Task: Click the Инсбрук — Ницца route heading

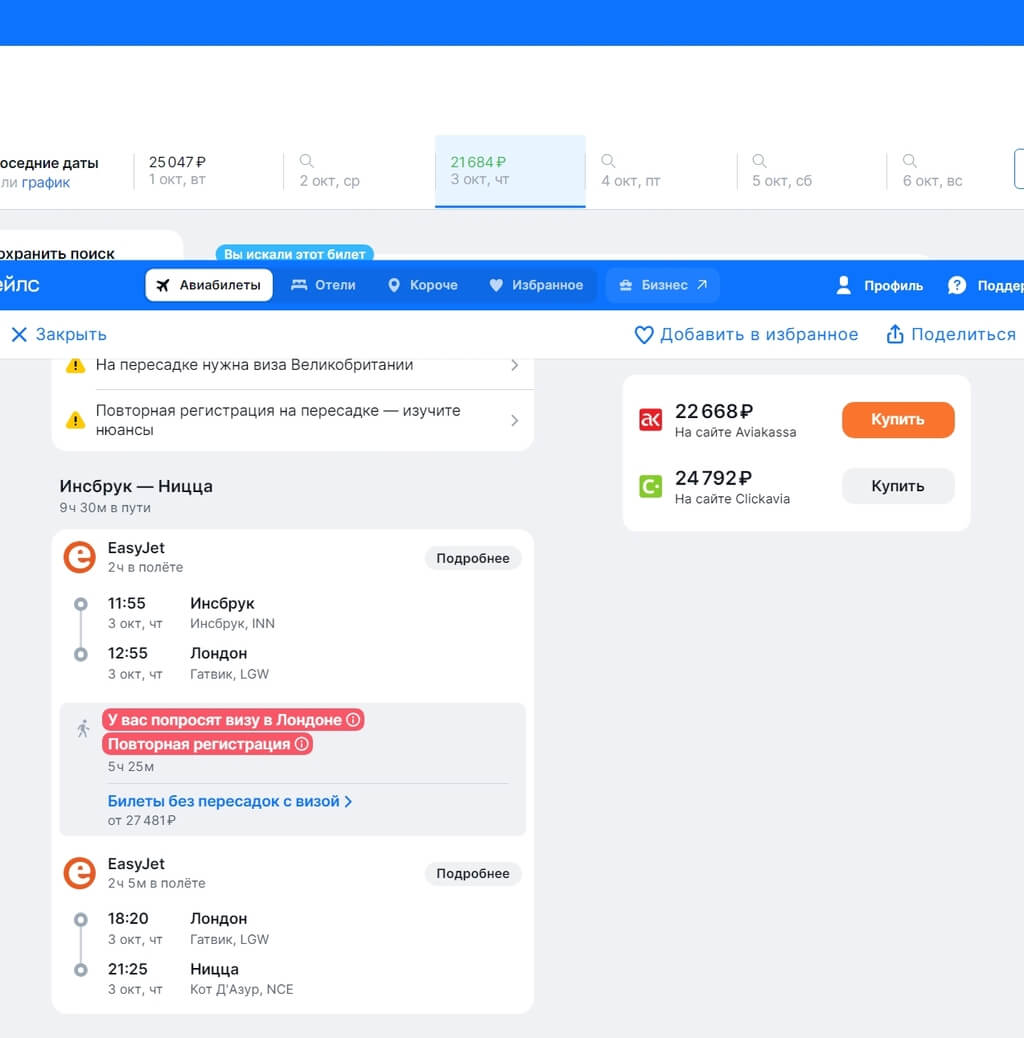Action: click(136, 487)
